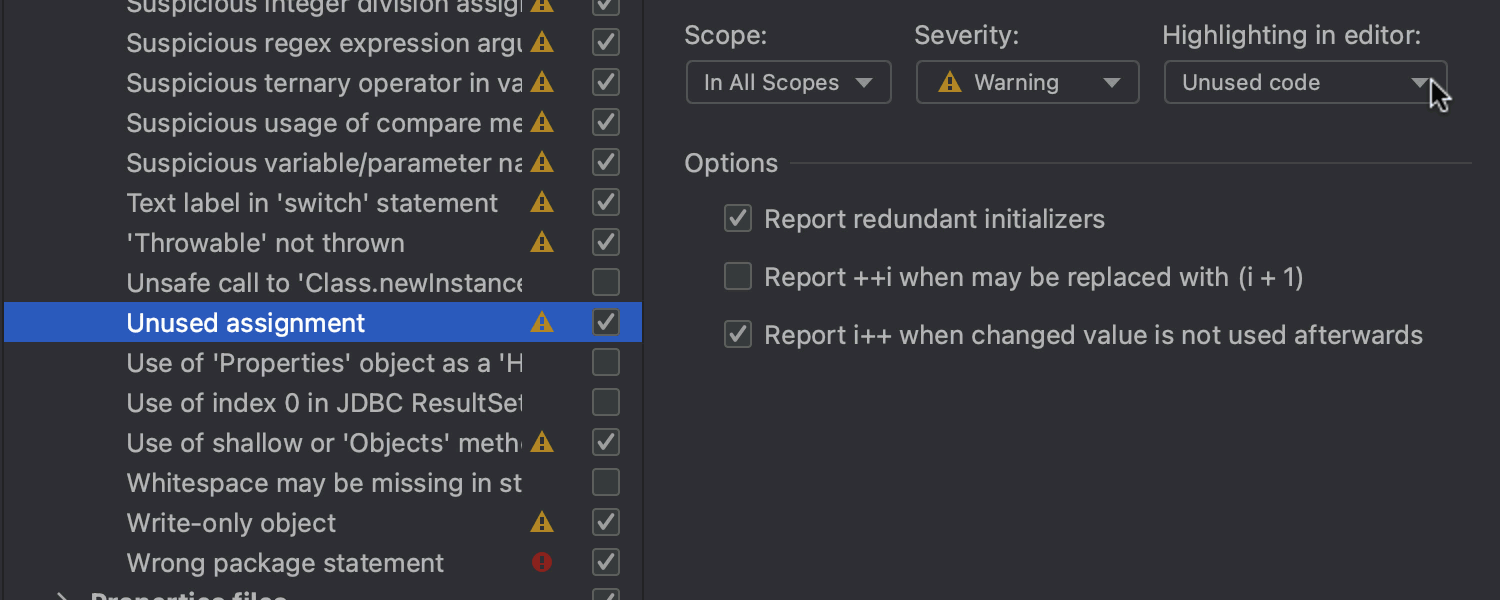Click warning icon beside Unused assignment
1500x600 pixels.
(542, 322)
